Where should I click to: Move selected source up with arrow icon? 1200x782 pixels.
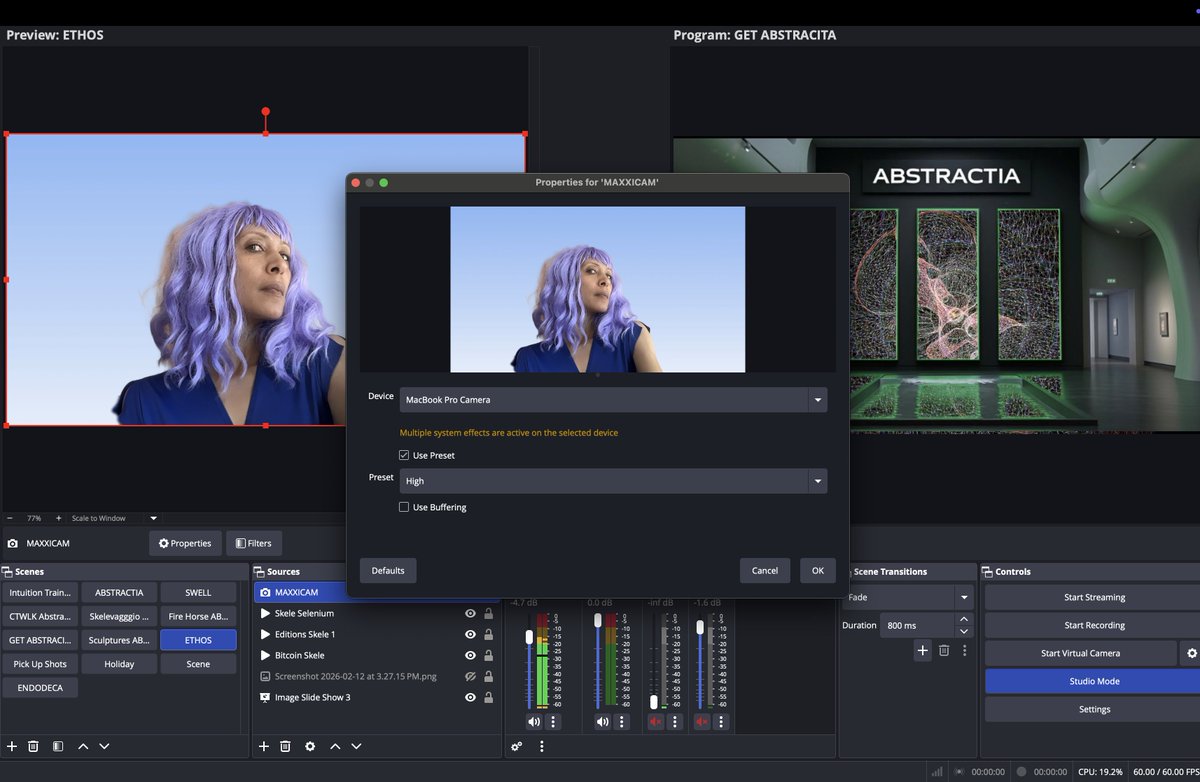335,746
